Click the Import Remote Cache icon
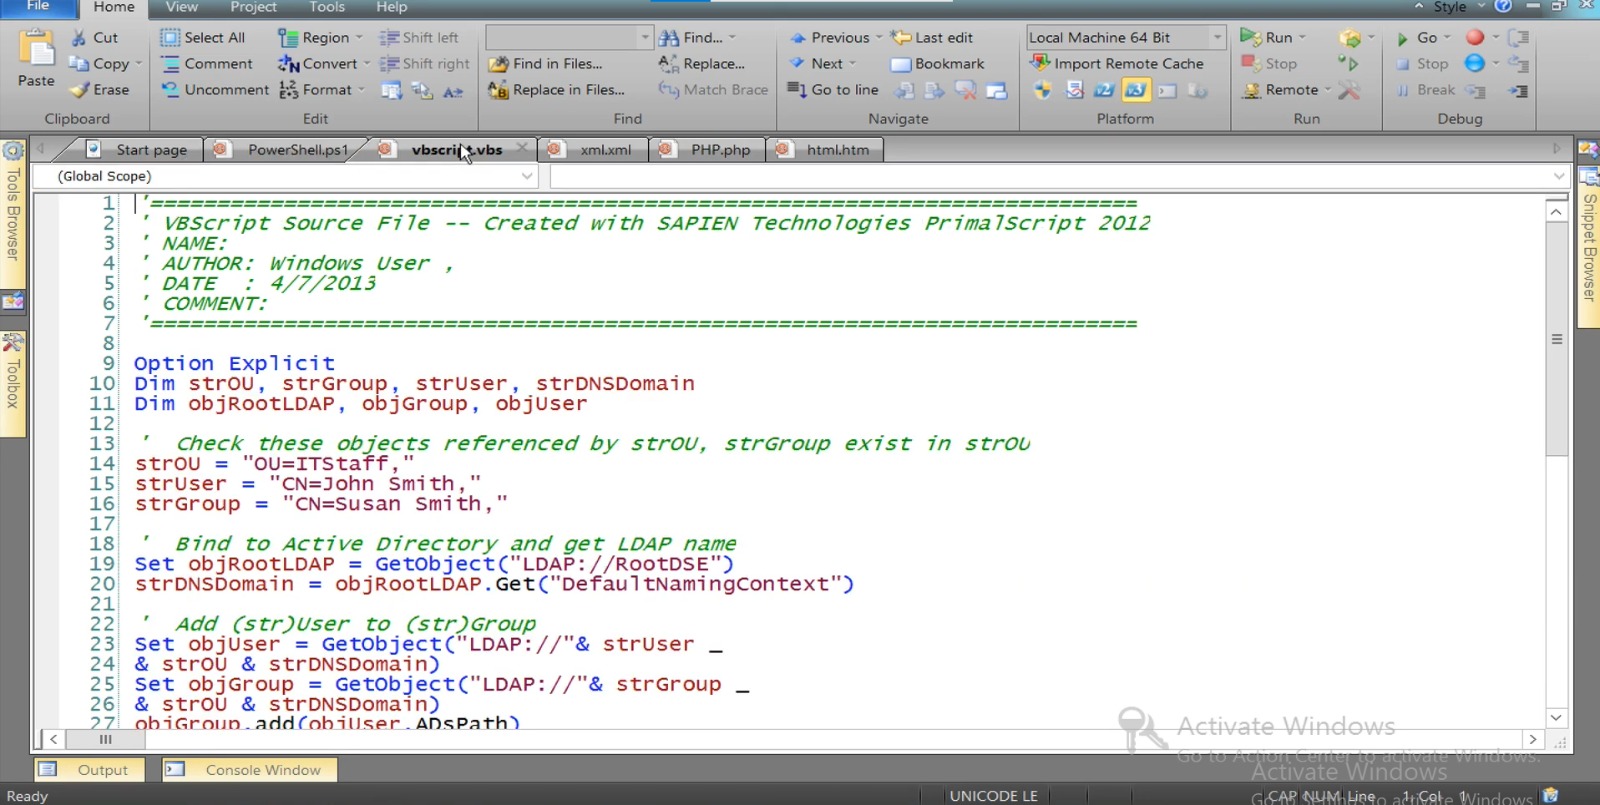1600x805 pixels. pyautogui.click(x=1040, y=64)
